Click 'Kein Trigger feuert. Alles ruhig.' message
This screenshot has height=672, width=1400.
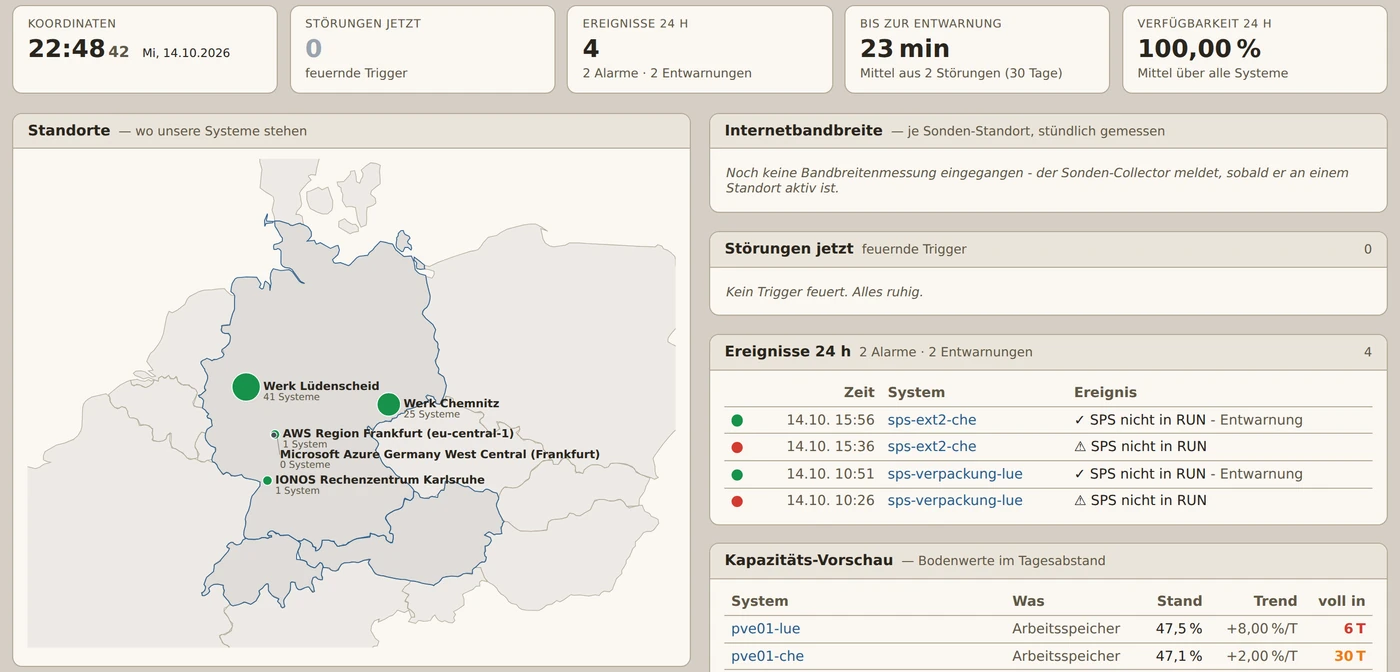click(824, 292)
